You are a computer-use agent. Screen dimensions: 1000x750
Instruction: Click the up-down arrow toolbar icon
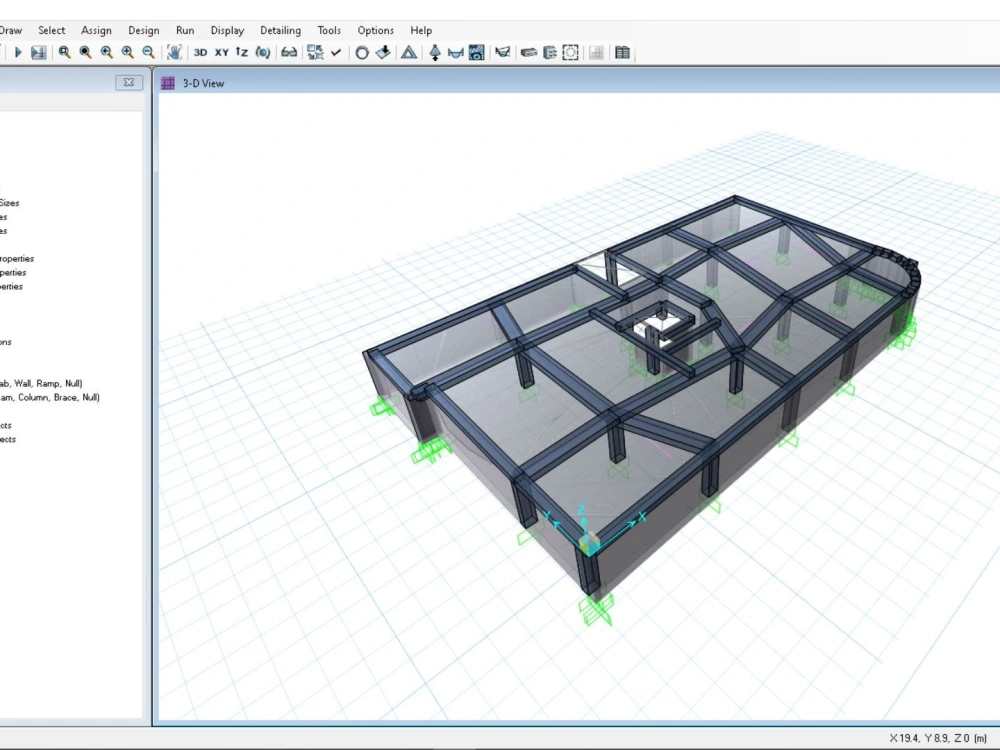click(435, 52)
